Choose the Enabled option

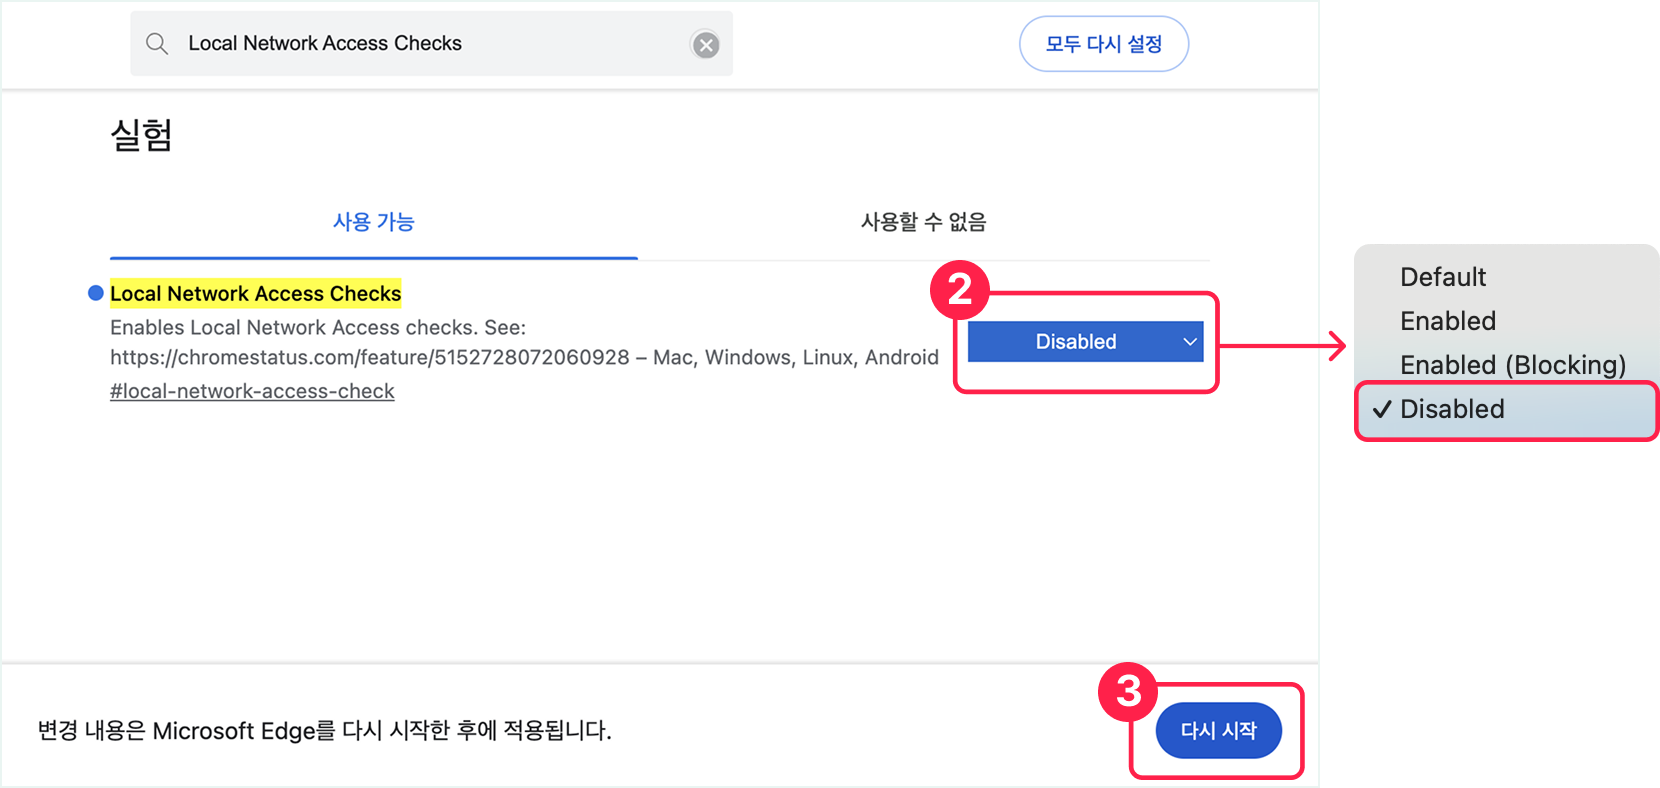click(x=1448, y=321)
